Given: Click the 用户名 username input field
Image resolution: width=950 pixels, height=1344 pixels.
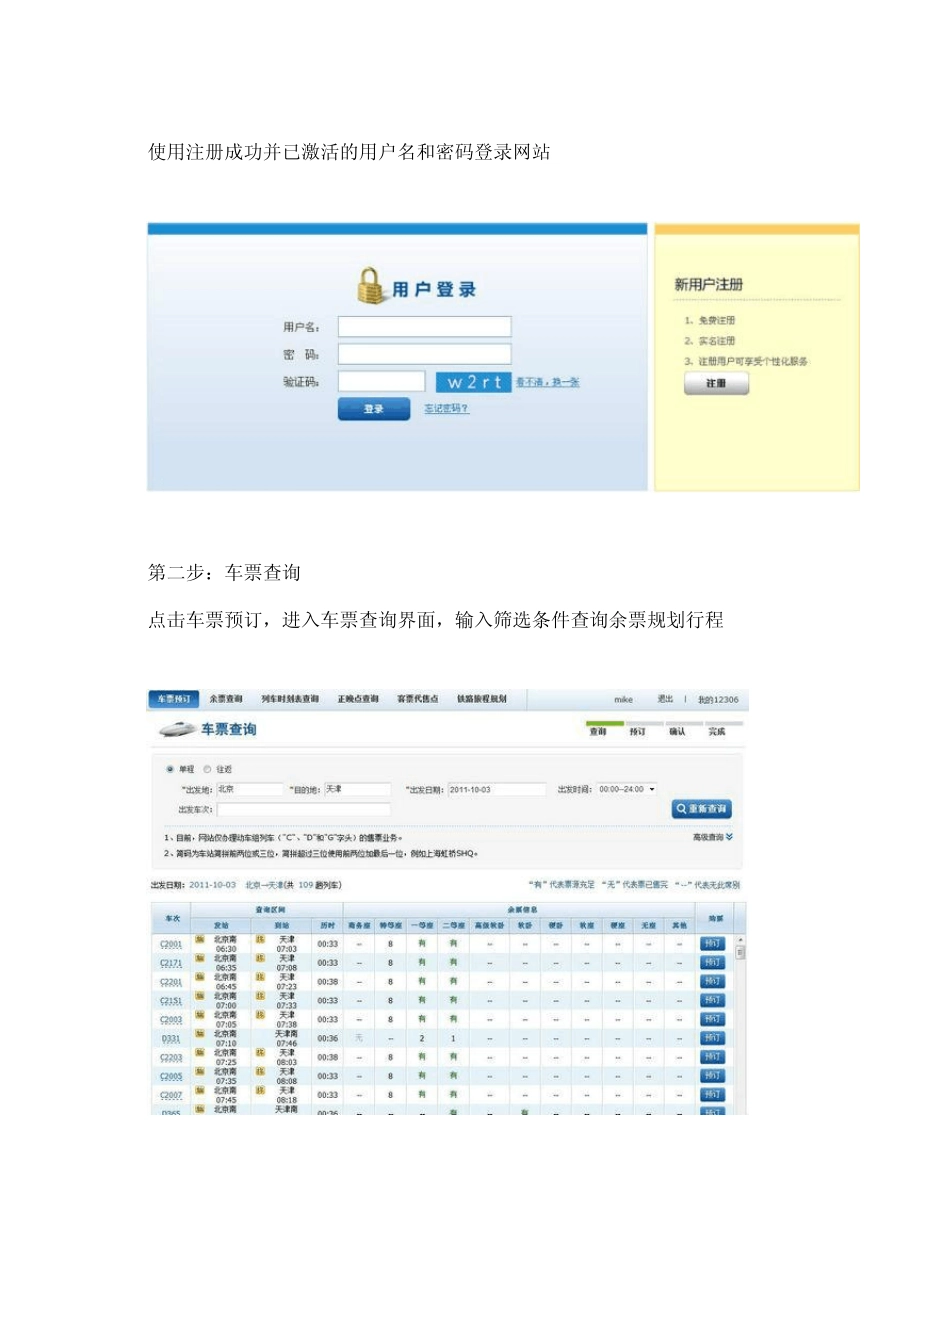Looking at the screenshot, I should tap(424, 327).
